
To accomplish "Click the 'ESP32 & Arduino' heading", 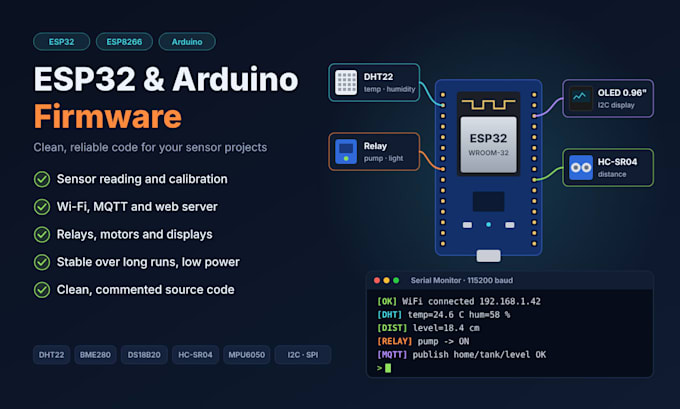I will tap(166, 79).
